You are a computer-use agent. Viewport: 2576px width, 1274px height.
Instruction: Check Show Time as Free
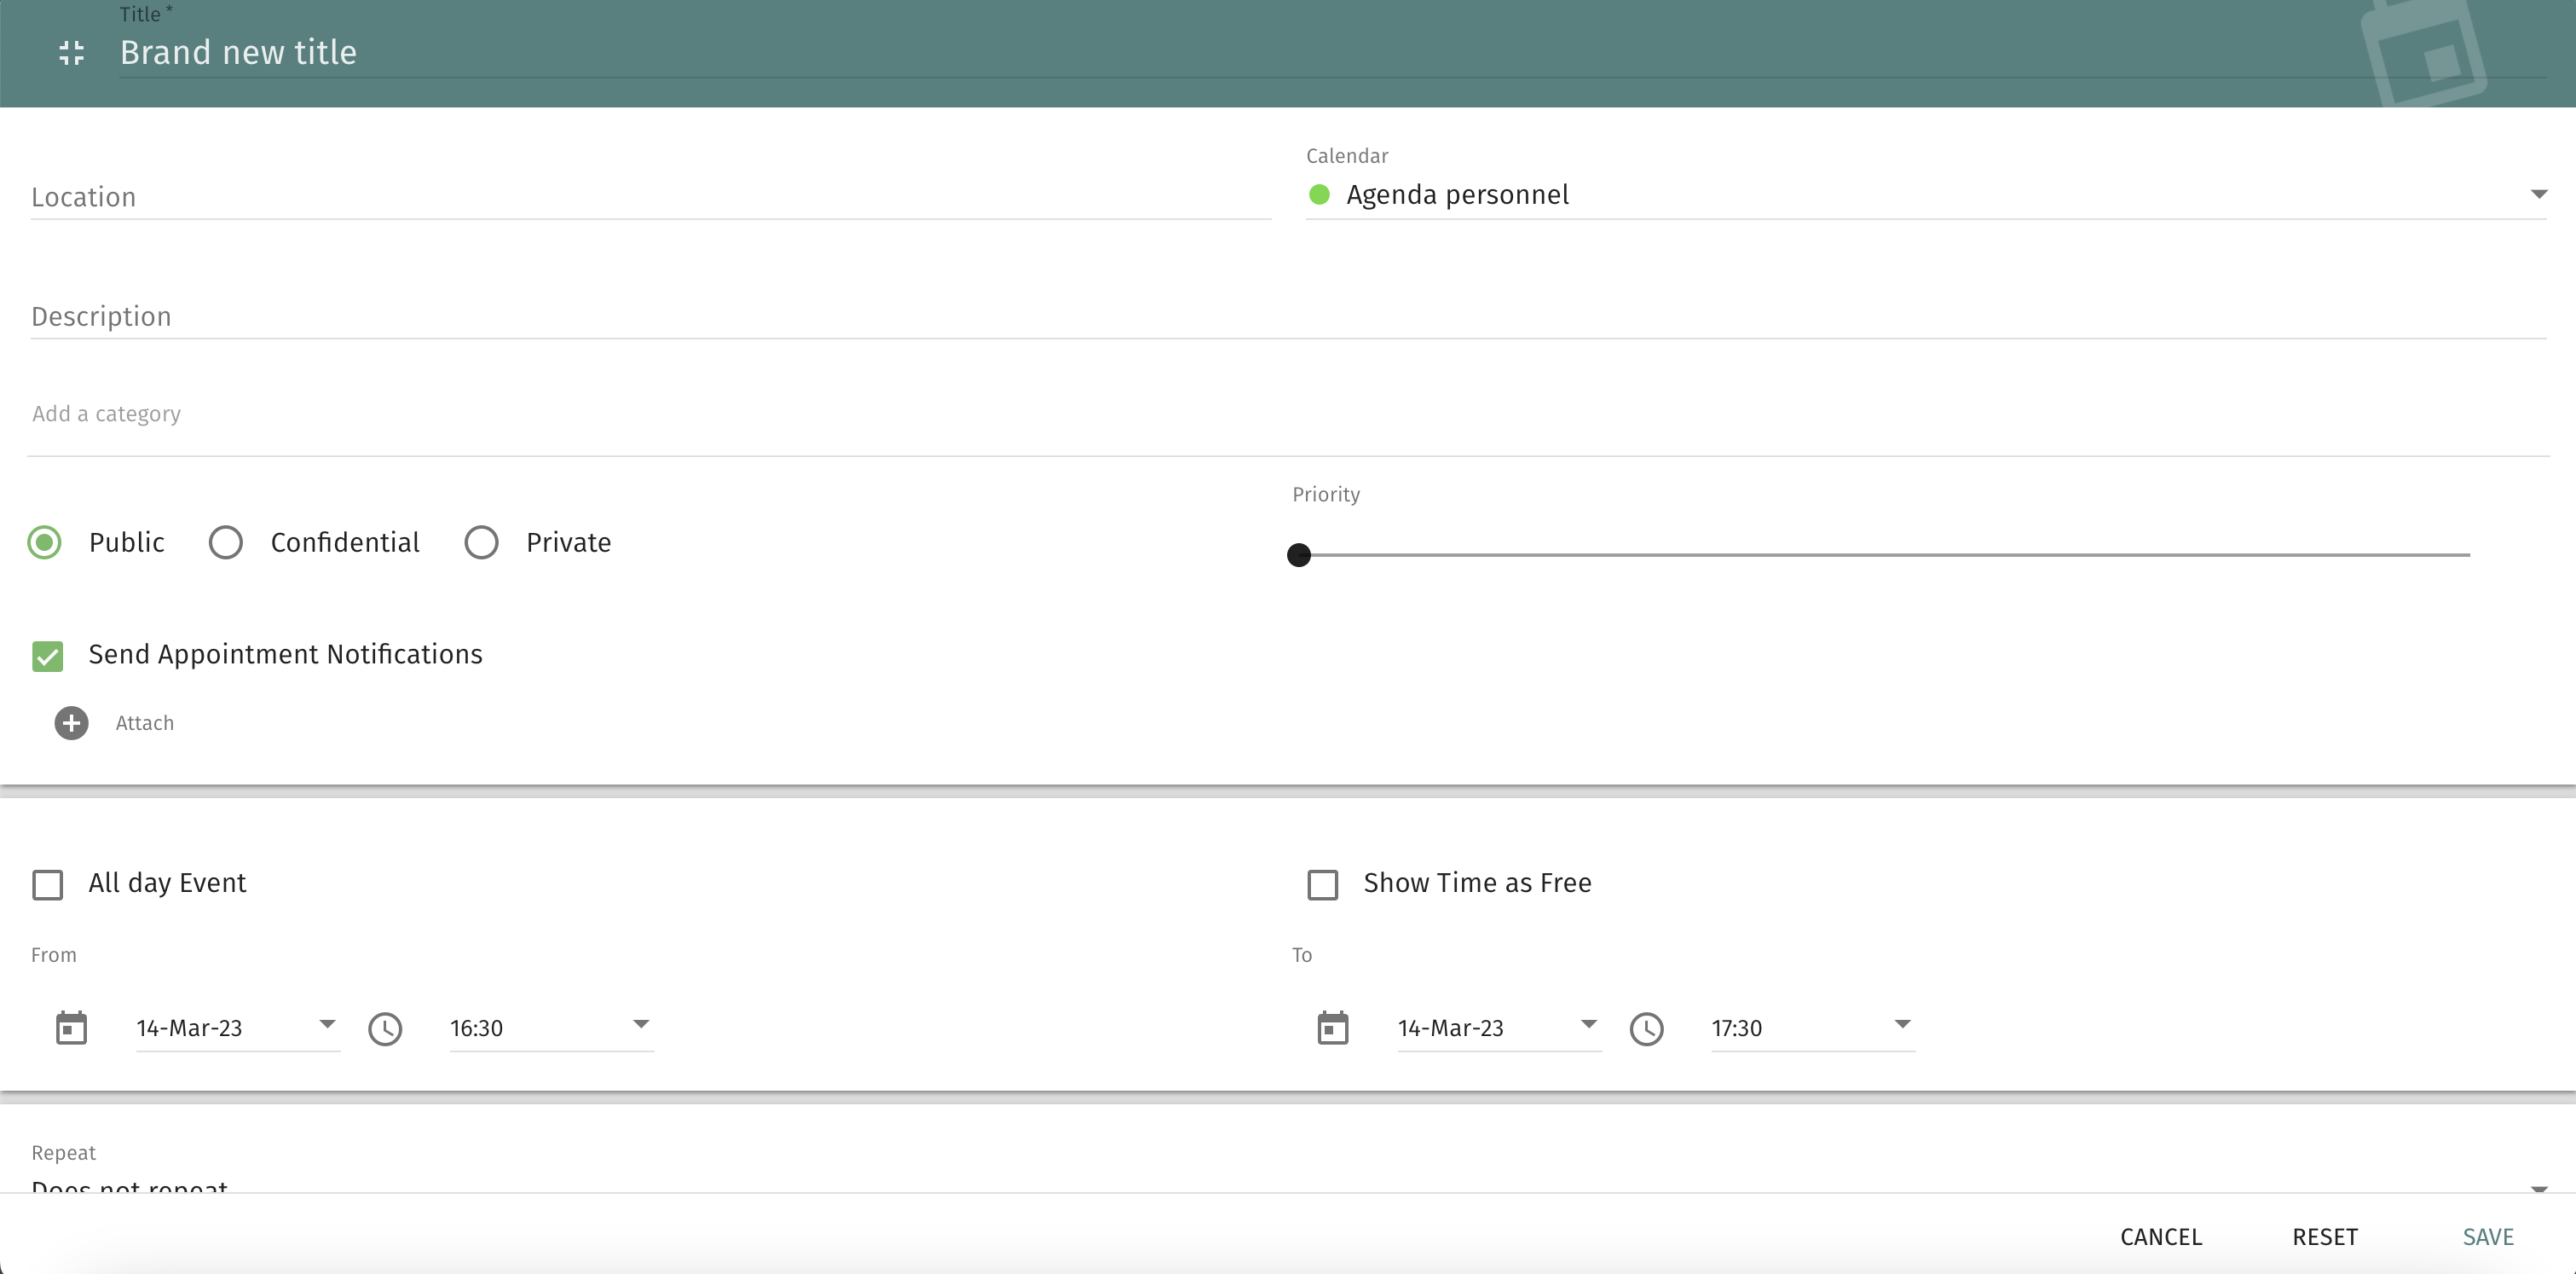(x=1322, y=885)
